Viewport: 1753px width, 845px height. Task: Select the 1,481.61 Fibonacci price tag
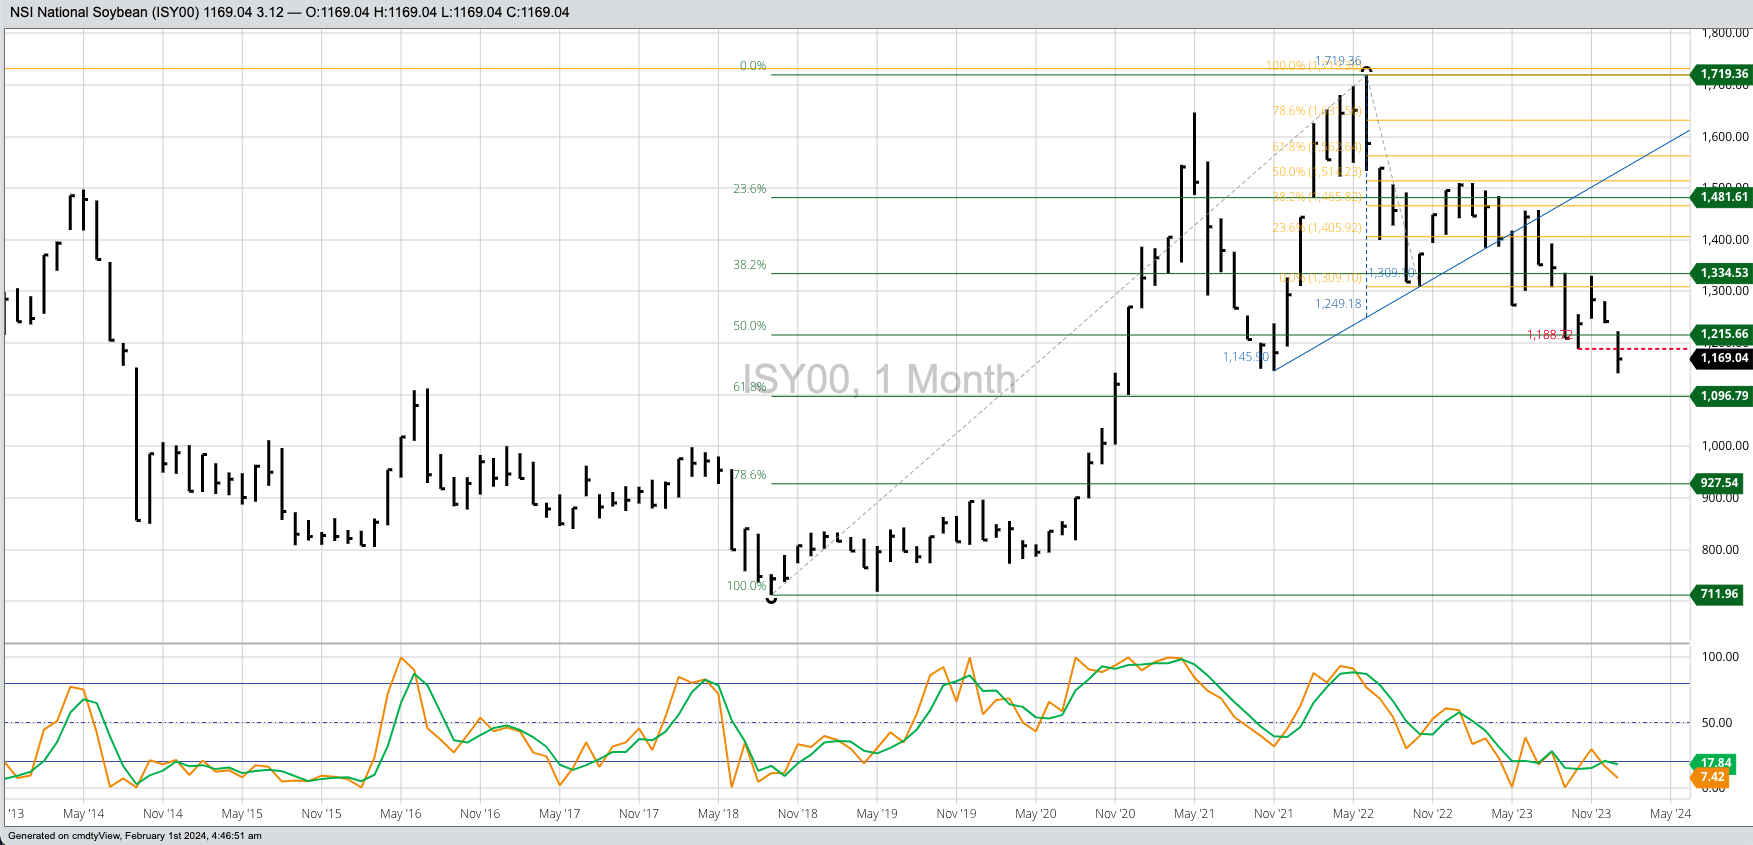1723,197
